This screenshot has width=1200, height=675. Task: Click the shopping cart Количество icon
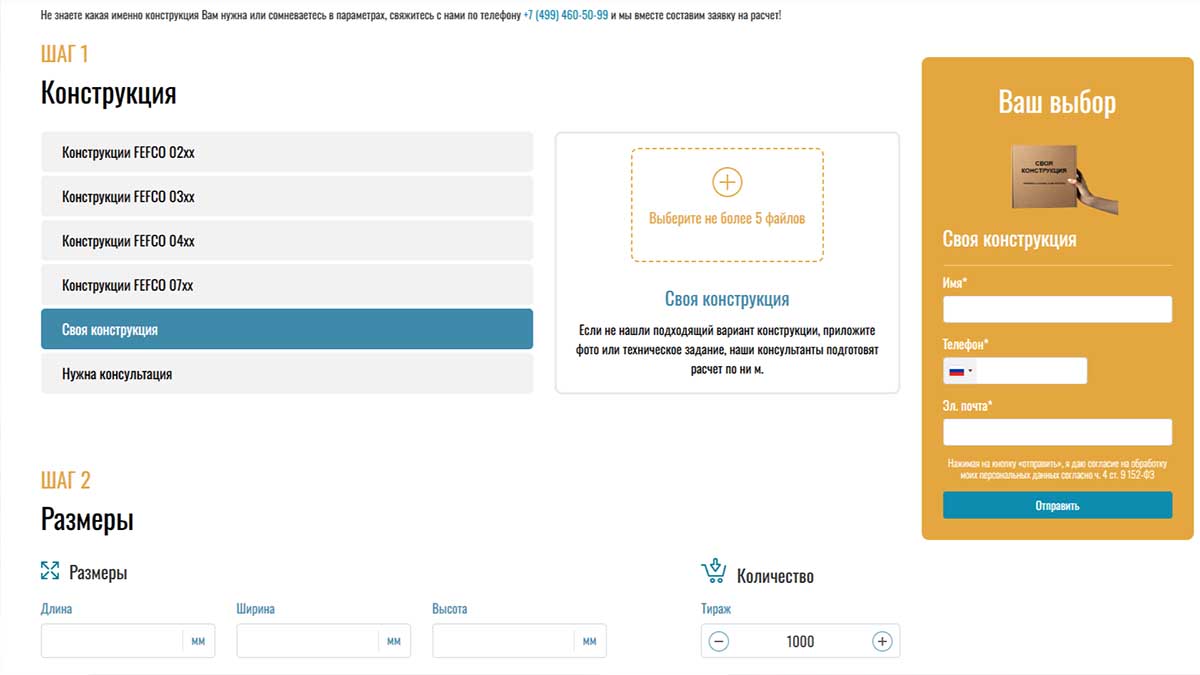(x=713, y=572)
